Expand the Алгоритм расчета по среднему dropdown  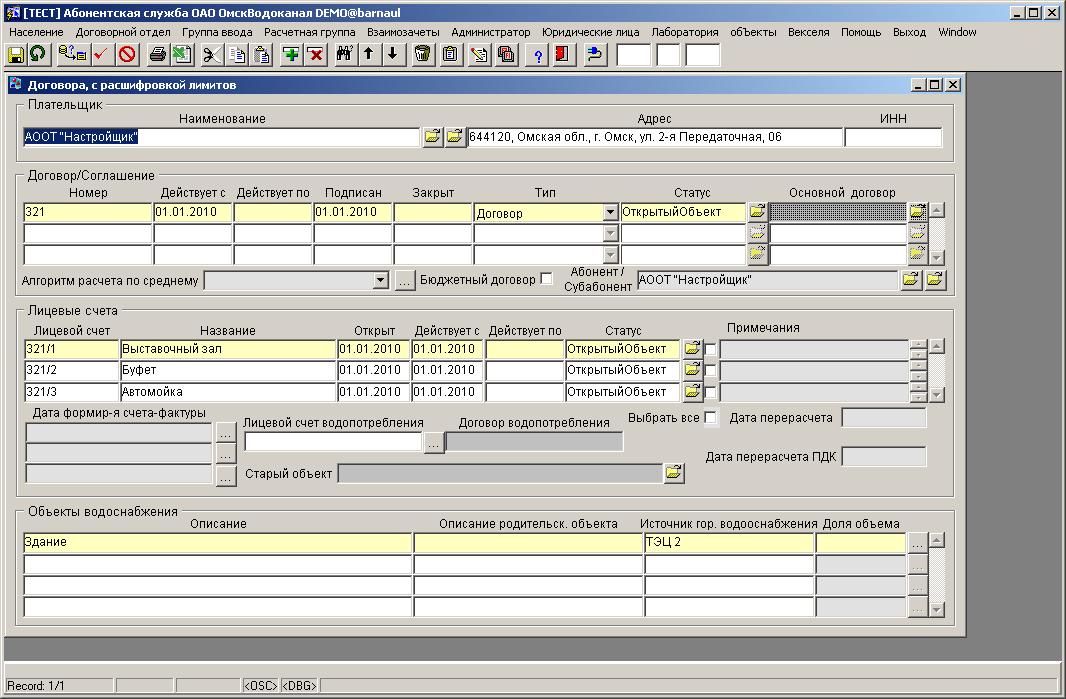click(x=380, y=281)
